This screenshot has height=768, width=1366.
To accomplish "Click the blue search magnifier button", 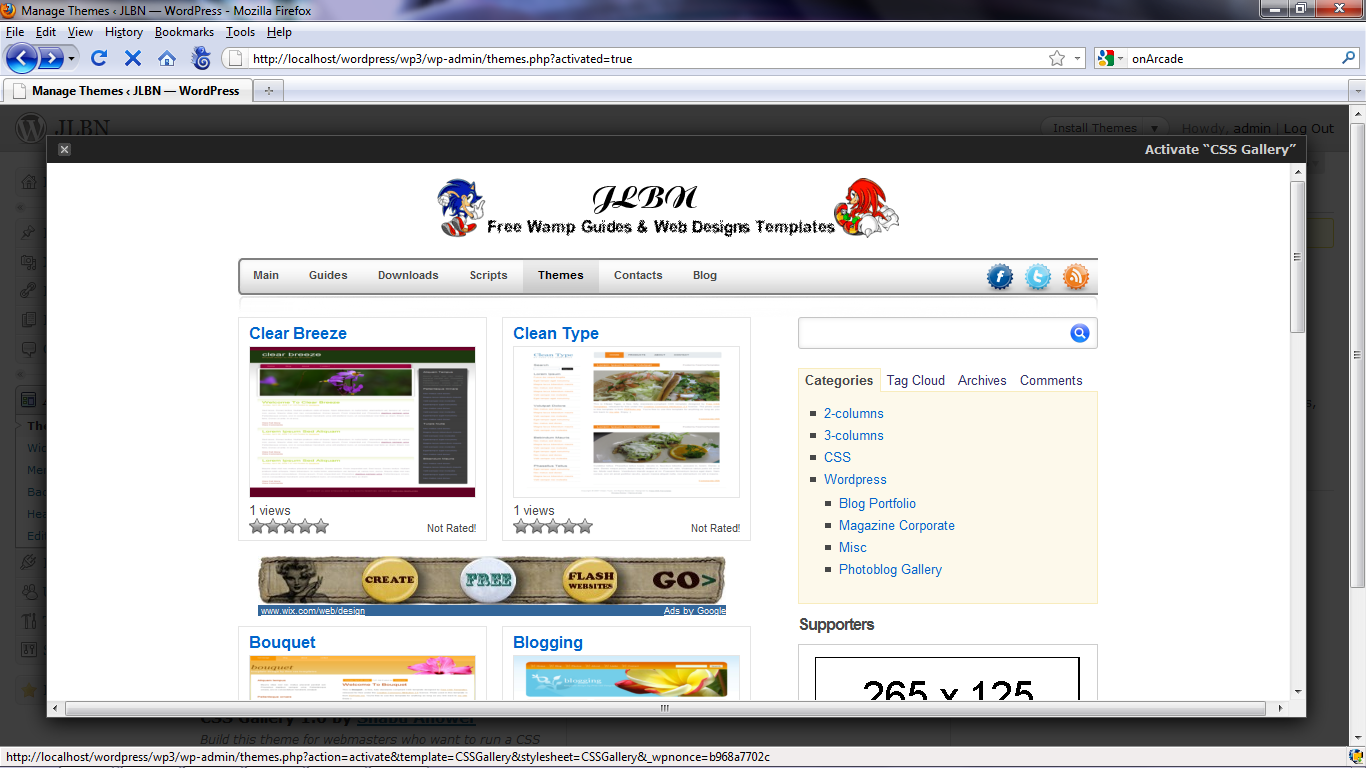I will click(x=1079, y=333).
